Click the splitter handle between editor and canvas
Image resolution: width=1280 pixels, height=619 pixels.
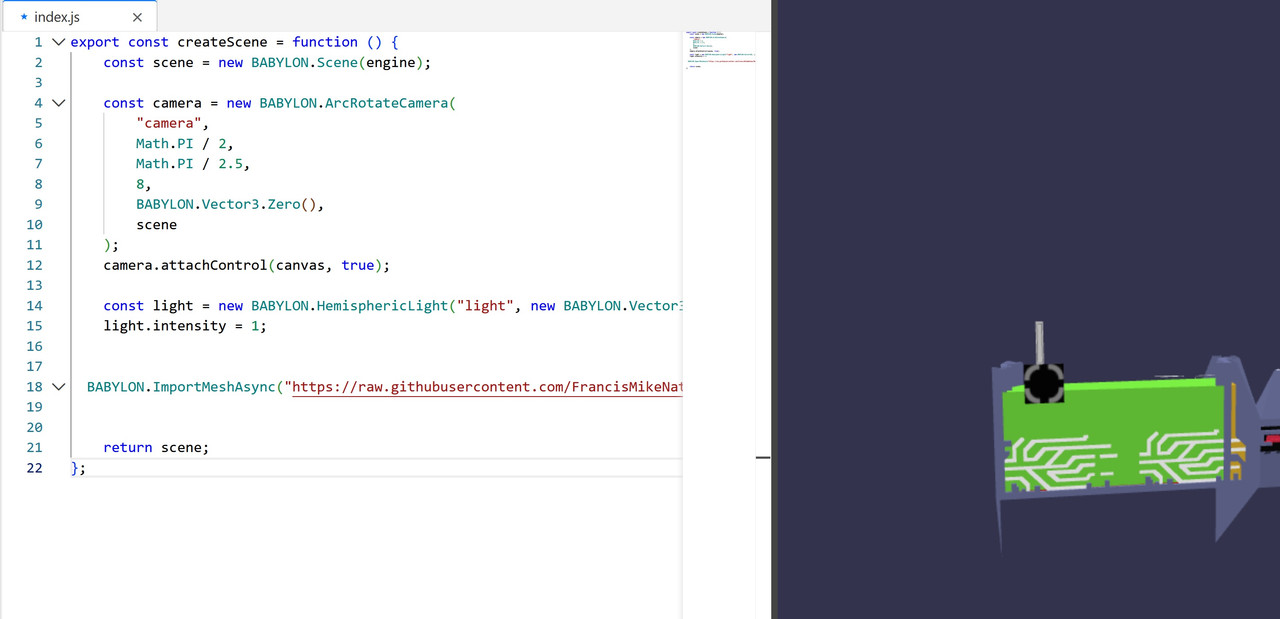tap(773, 309)
